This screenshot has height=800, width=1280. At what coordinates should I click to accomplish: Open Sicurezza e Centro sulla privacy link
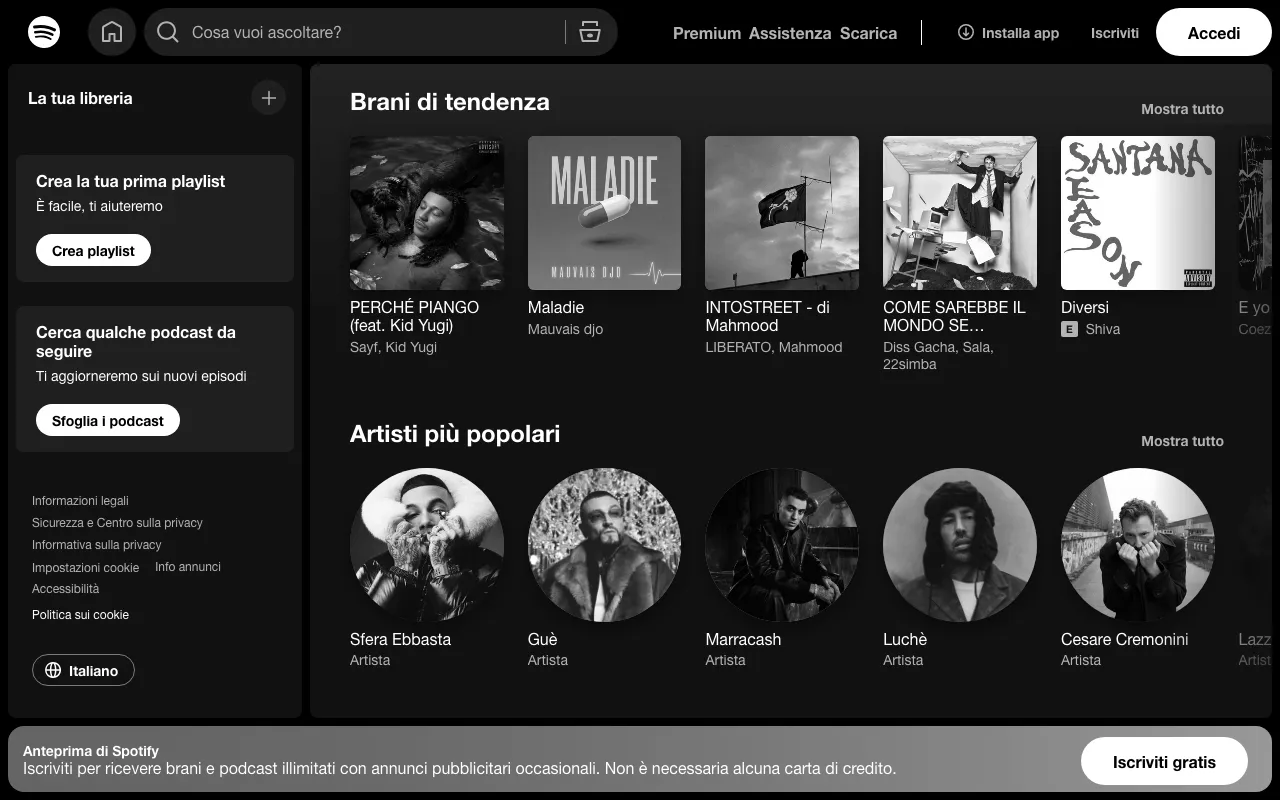pyautogui.click(x=117, y=523)
